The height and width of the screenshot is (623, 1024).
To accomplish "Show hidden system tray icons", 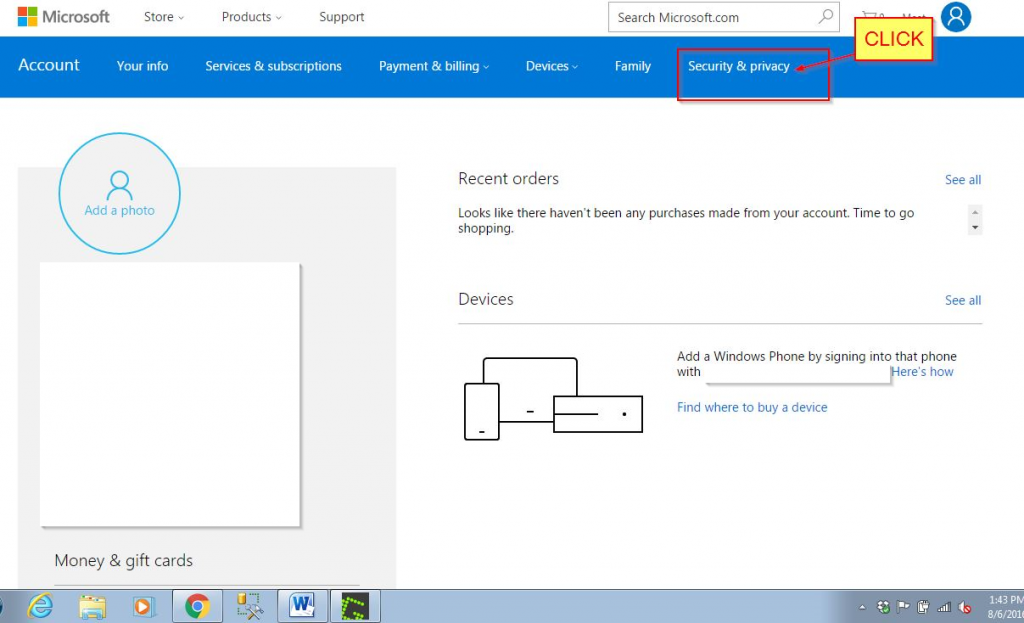I will 862,607.
